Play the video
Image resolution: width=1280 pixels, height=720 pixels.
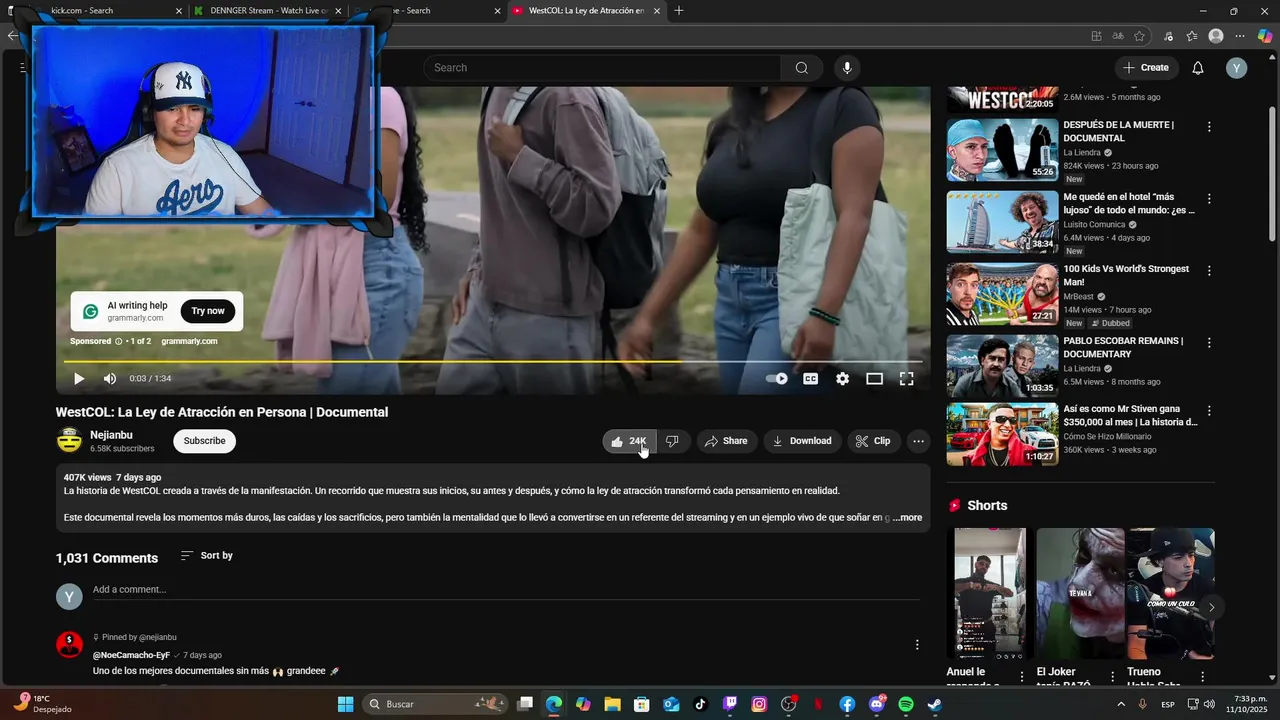[79, 379]
